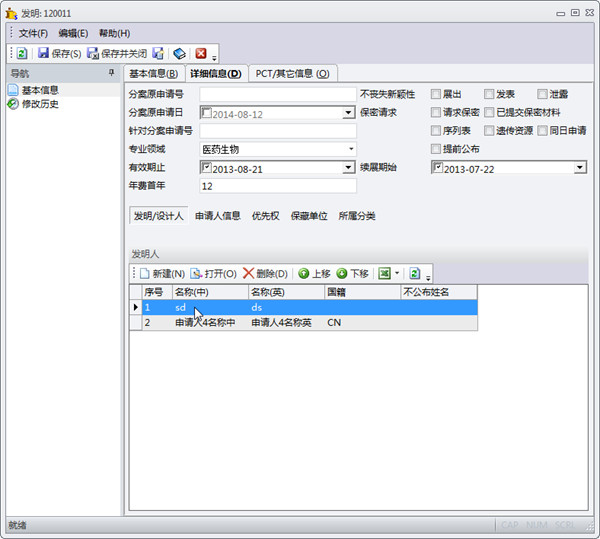The width and height of the screenshot is (600, 539).
Task: Click 新建(N) to add inventor
Action: coord(162,274)
